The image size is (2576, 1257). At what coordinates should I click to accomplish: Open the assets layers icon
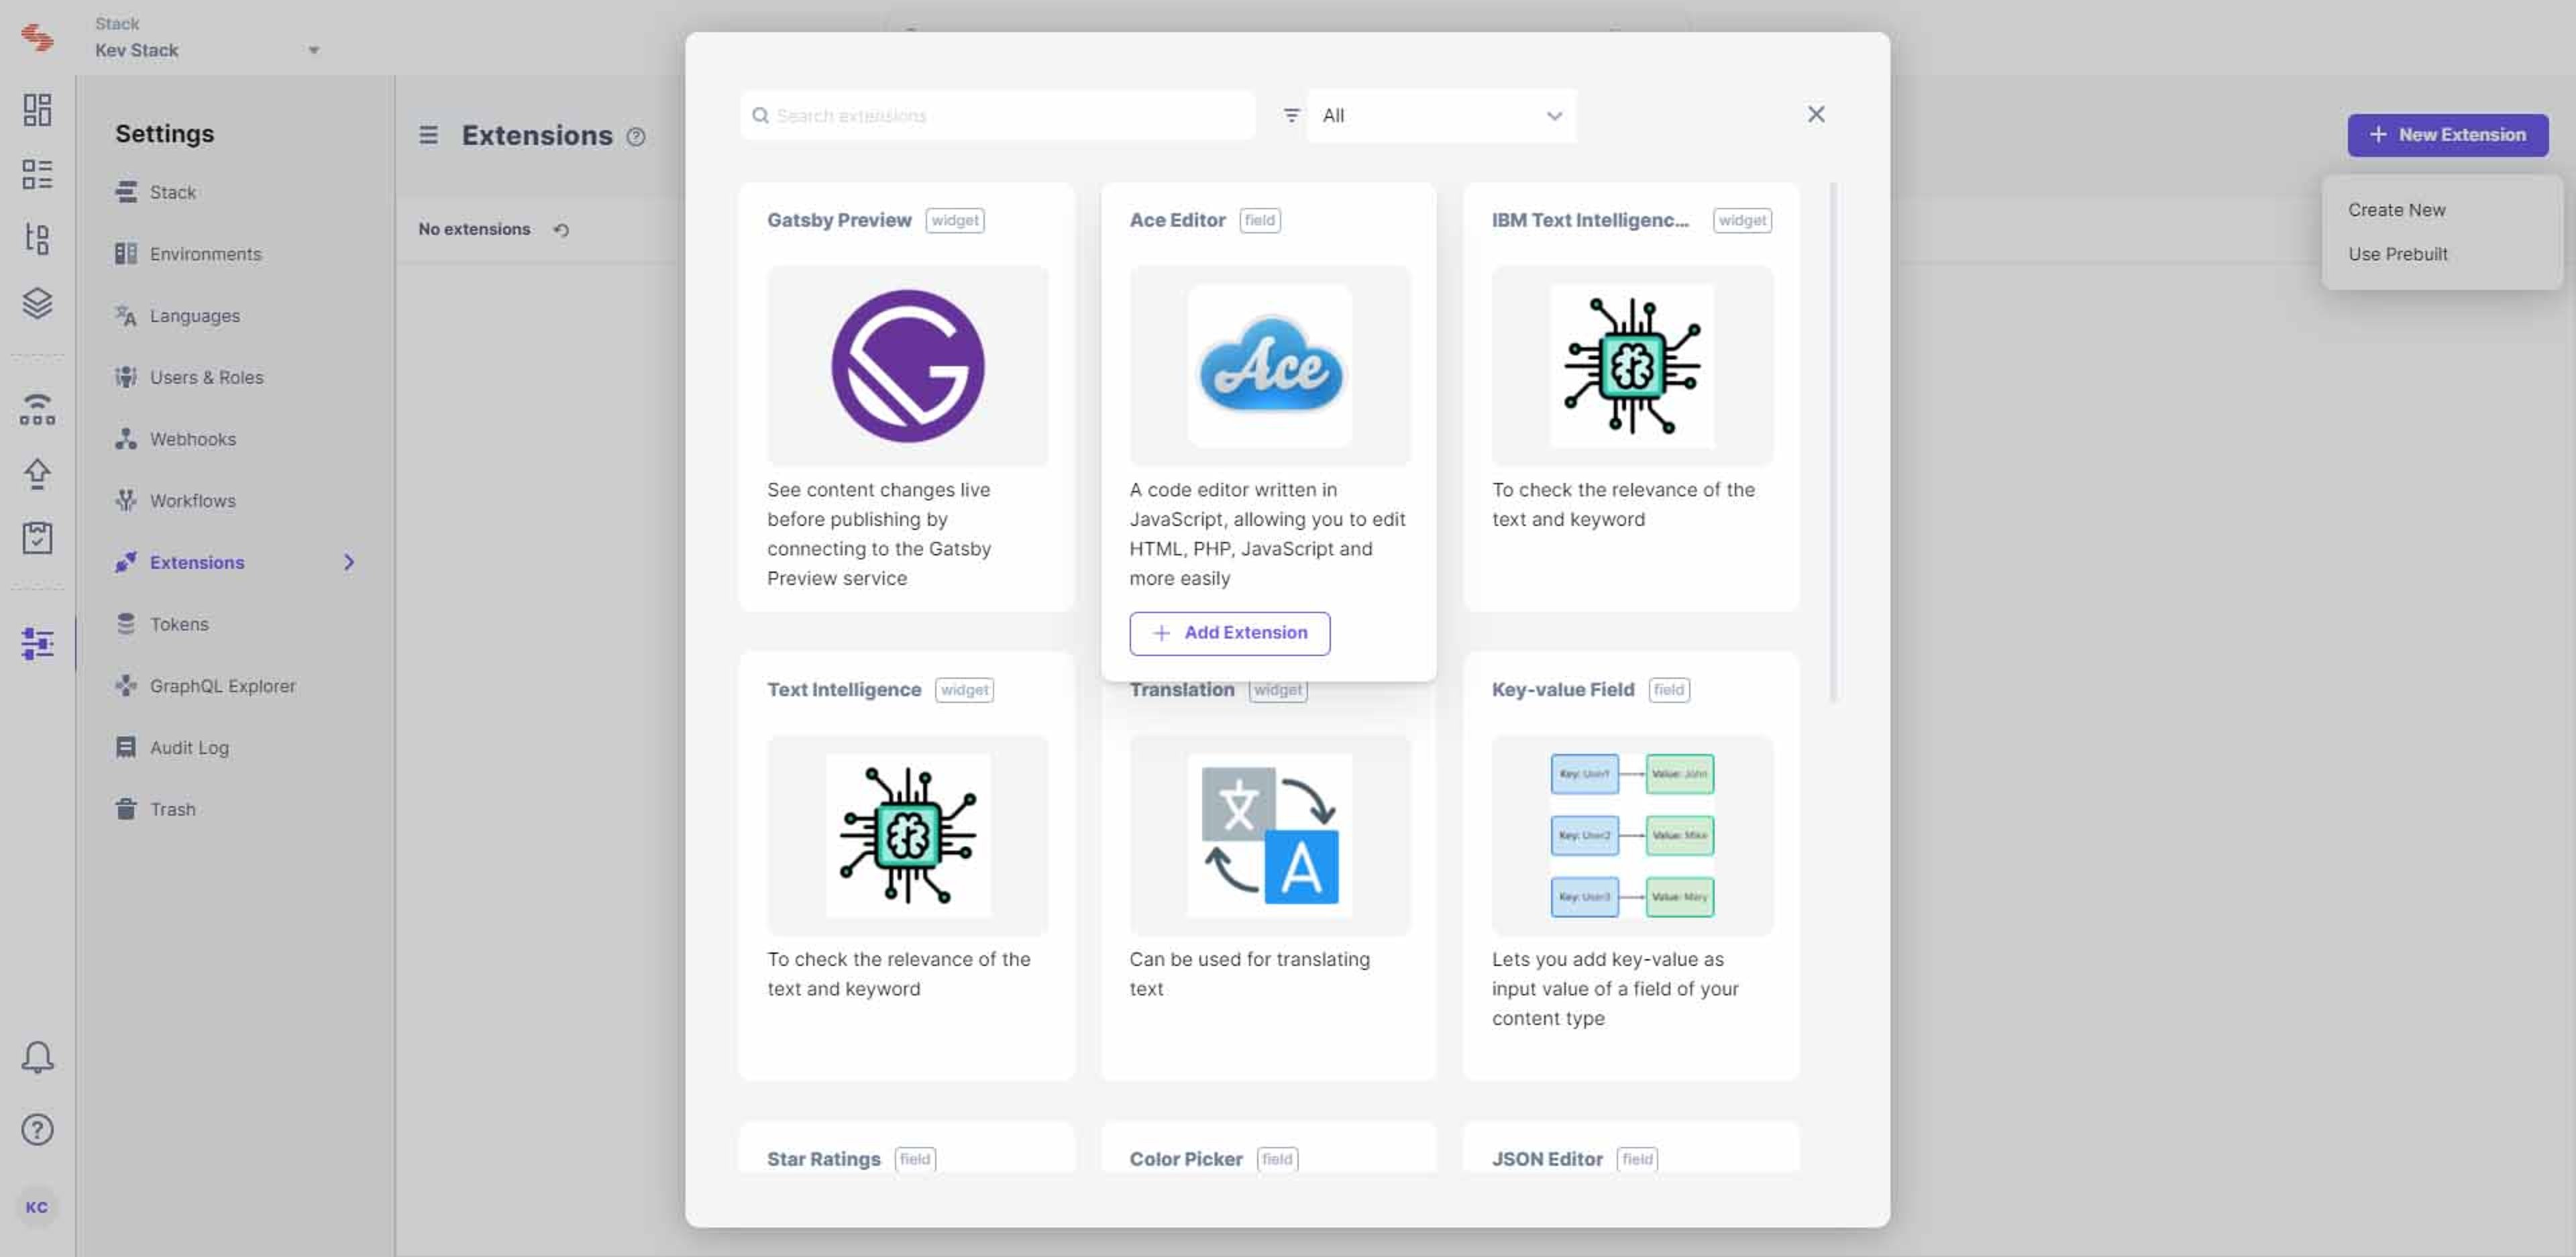pyautogui.click(x=37, y=303)
